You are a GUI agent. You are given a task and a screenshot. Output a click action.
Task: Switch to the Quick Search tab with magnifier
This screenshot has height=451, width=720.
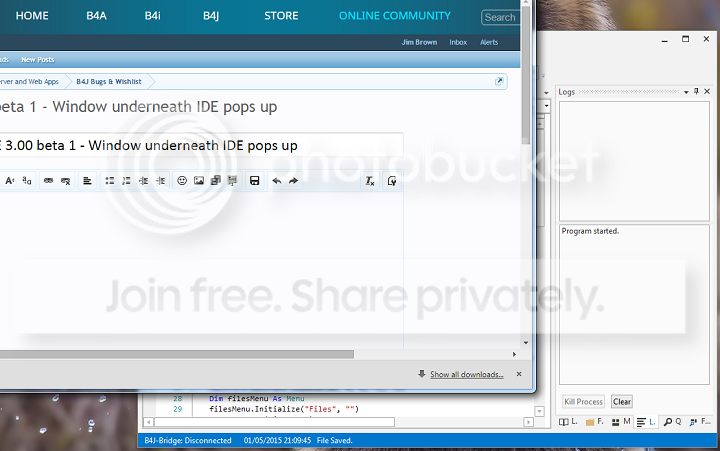[x=673, y=422]
